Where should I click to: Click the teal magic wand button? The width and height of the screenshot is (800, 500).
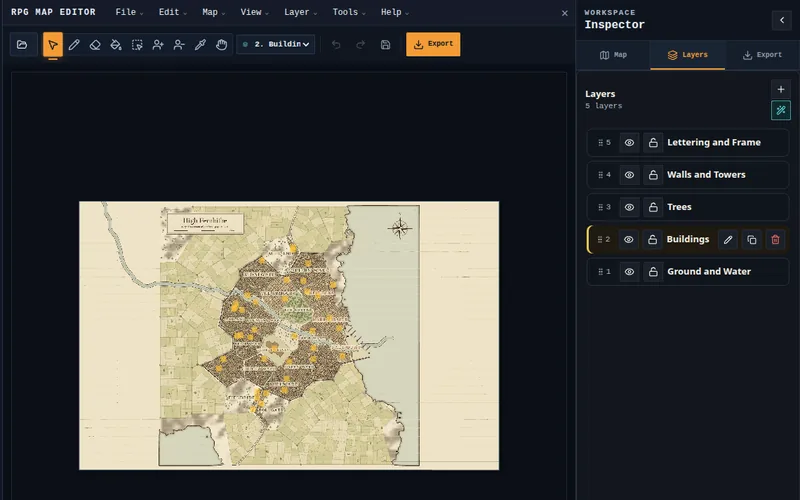[x=781, y=110]
